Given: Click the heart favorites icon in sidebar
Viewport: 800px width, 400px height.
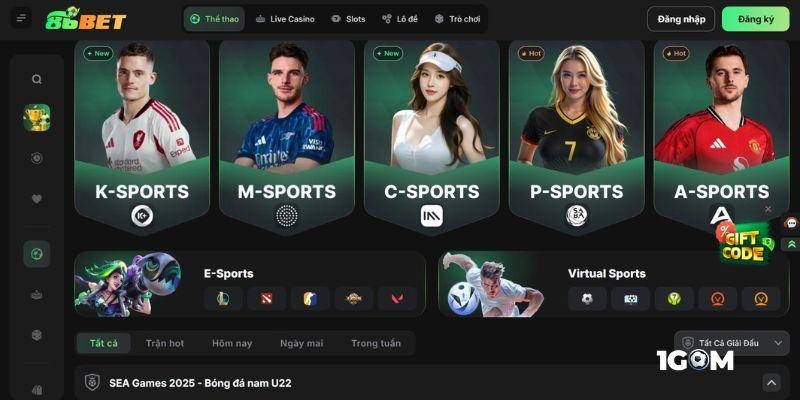Looking at the screenshot, I should [37, 199].
